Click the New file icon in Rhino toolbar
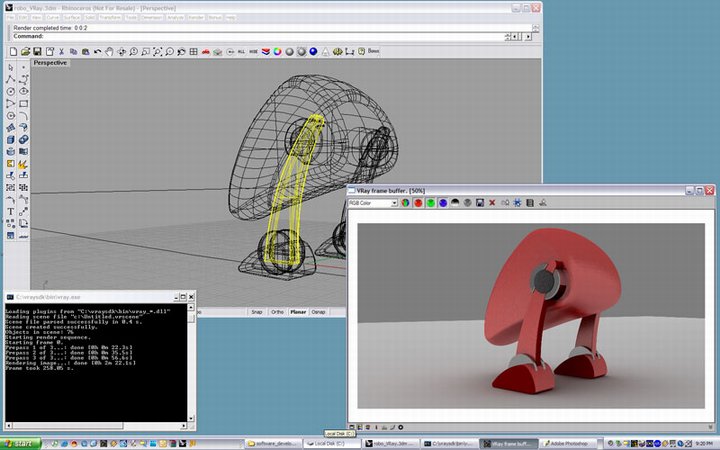 click(13, 51)
